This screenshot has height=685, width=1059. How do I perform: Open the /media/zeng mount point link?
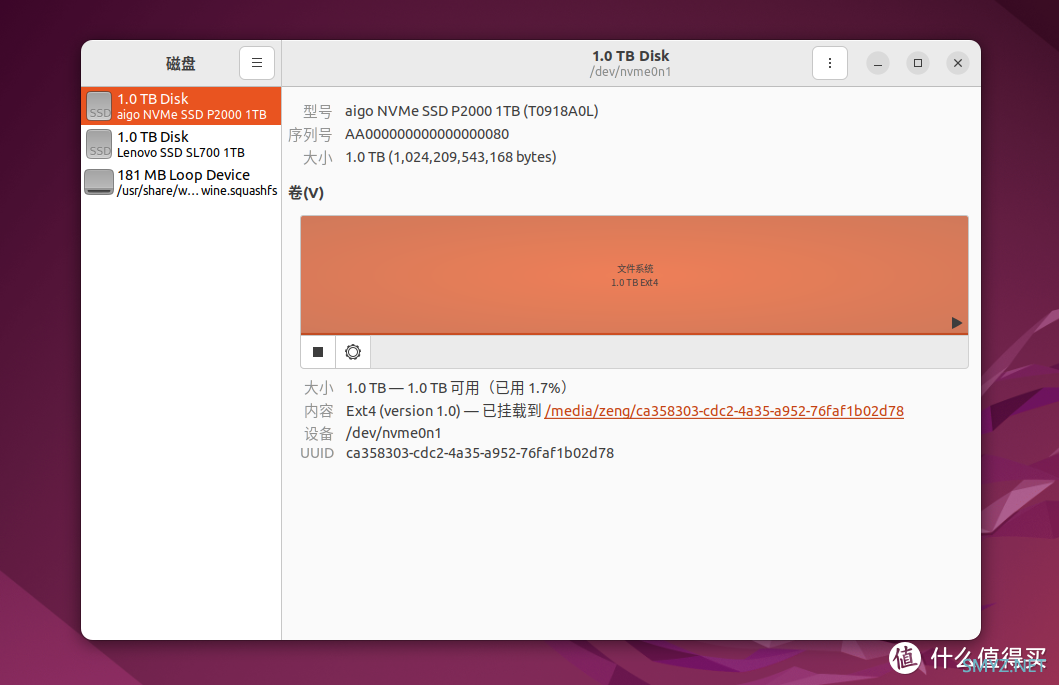point(724,411)
